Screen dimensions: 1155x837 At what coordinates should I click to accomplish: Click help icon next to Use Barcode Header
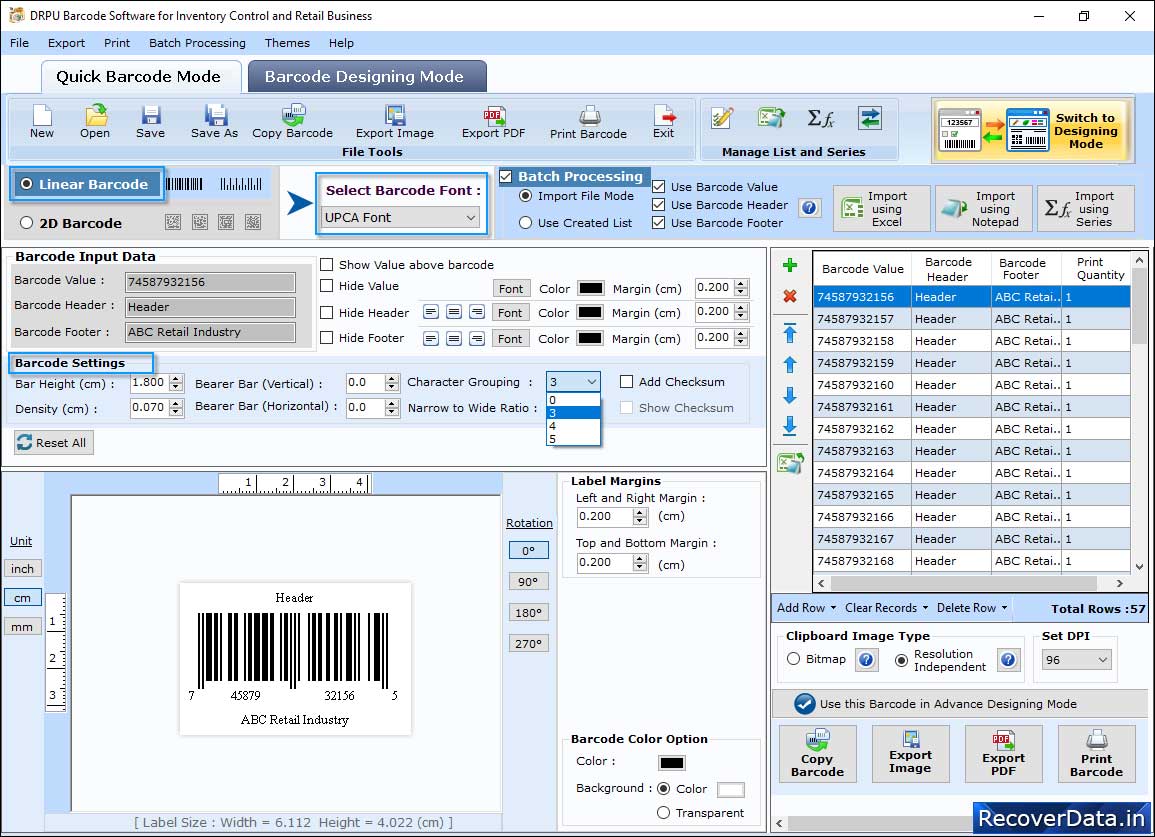[x=809, y=208]
